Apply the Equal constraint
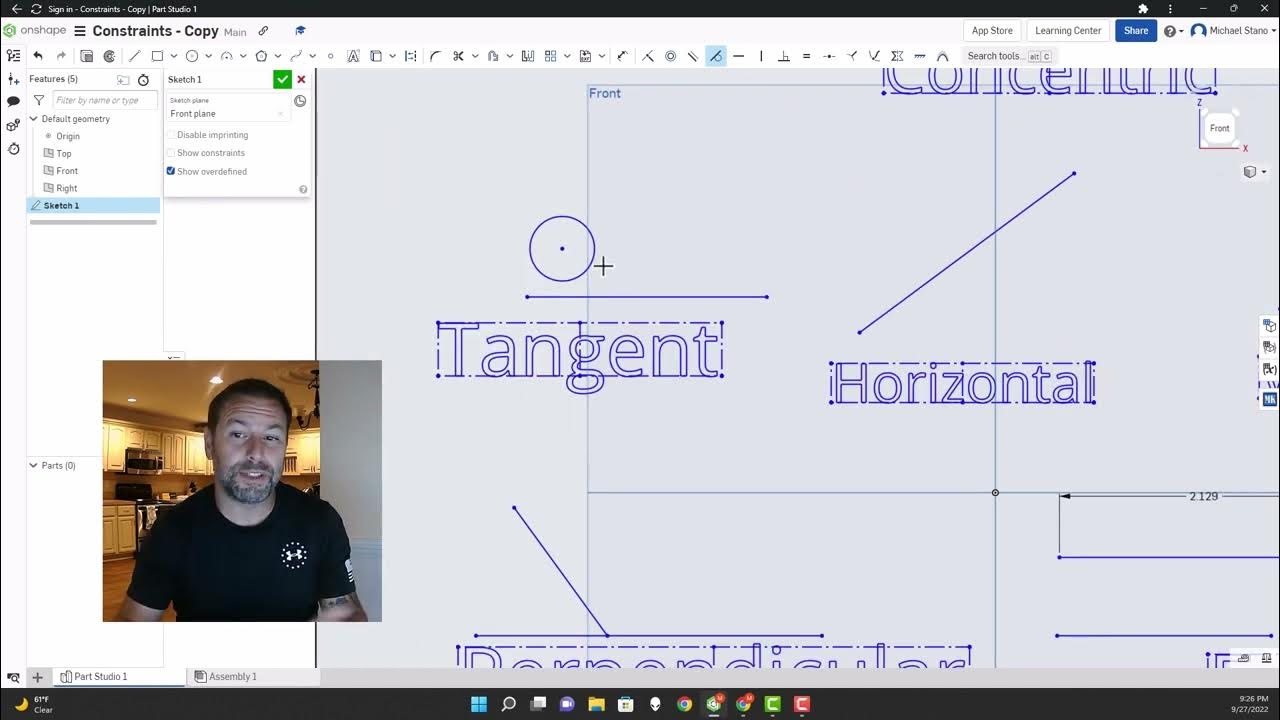Viewport: 1280px width, 720px height. point(806,56)
